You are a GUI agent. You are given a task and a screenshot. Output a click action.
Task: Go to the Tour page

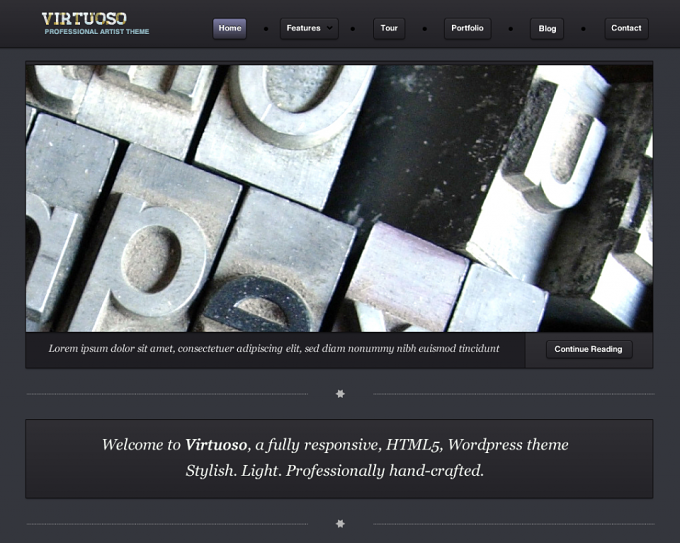(389, 29)
